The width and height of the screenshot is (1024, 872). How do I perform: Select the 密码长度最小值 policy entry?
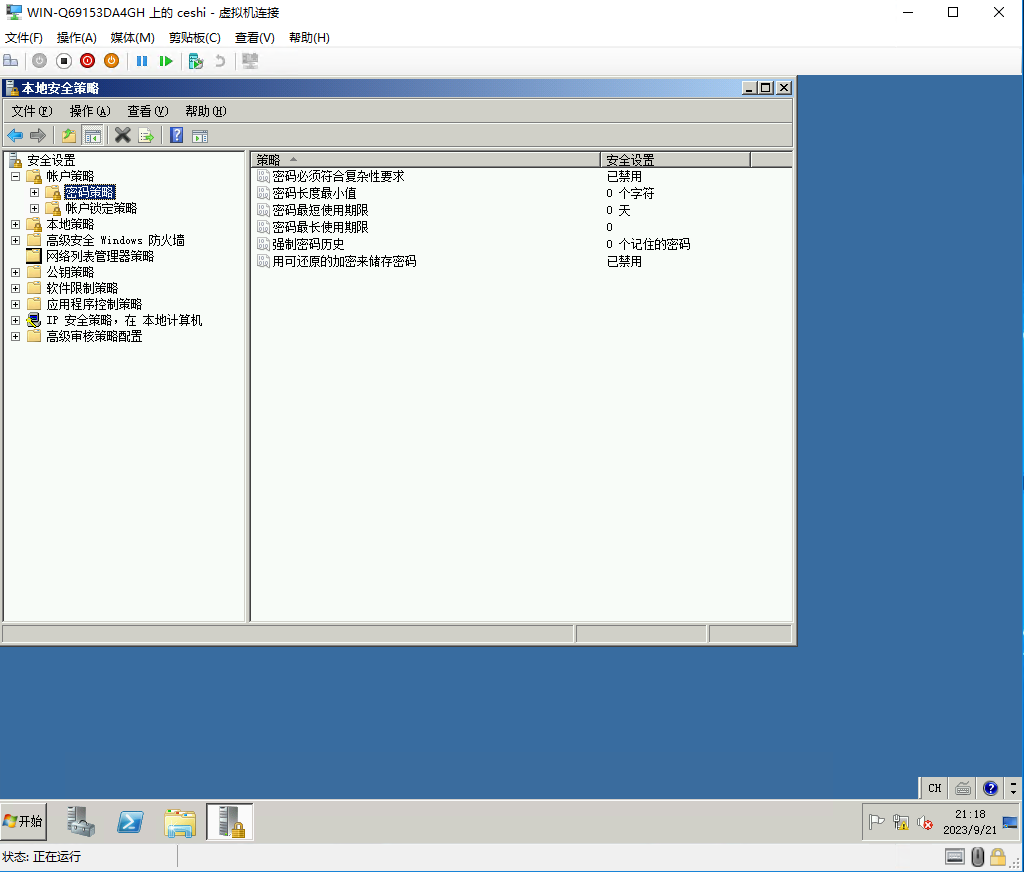click(x=314, y=193)
